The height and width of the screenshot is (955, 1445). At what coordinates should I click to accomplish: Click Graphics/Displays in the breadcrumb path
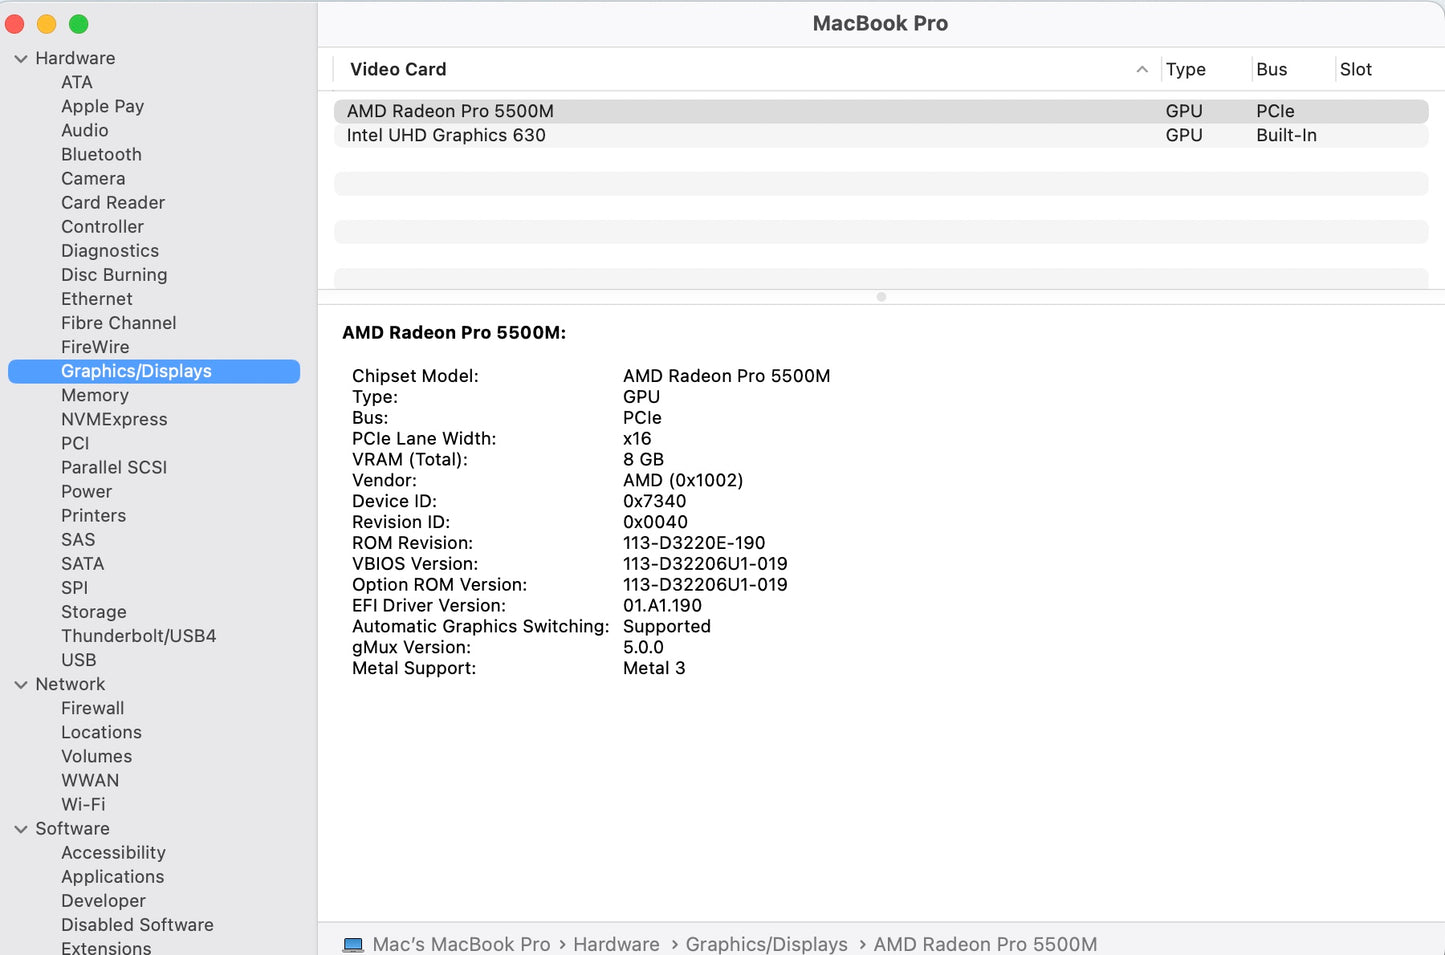[x=766, y=944]
